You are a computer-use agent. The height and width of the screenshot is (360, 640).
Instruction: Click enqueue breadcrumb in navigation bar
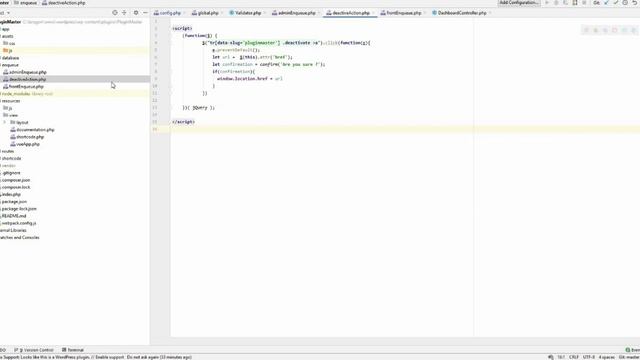[x=25, y=3]
